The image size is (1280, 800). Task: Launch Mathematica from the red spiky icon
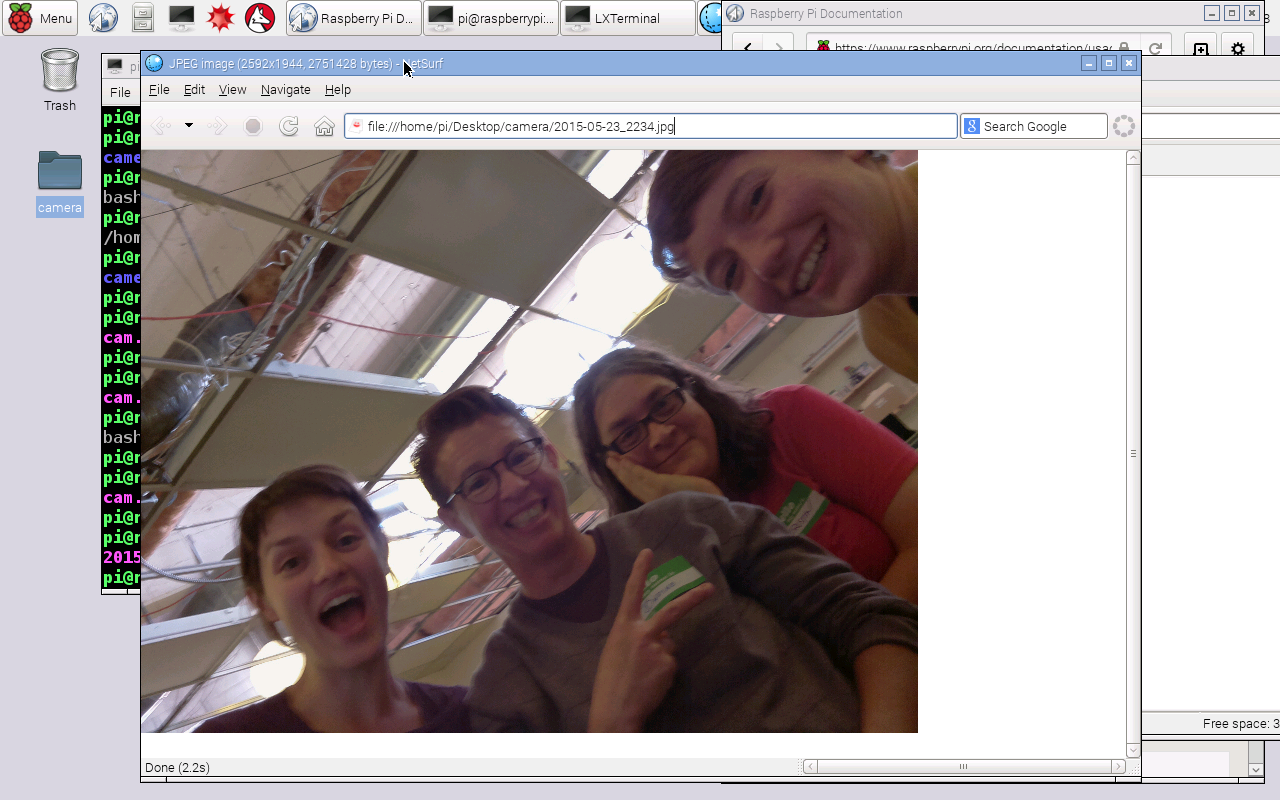point(220,17)
